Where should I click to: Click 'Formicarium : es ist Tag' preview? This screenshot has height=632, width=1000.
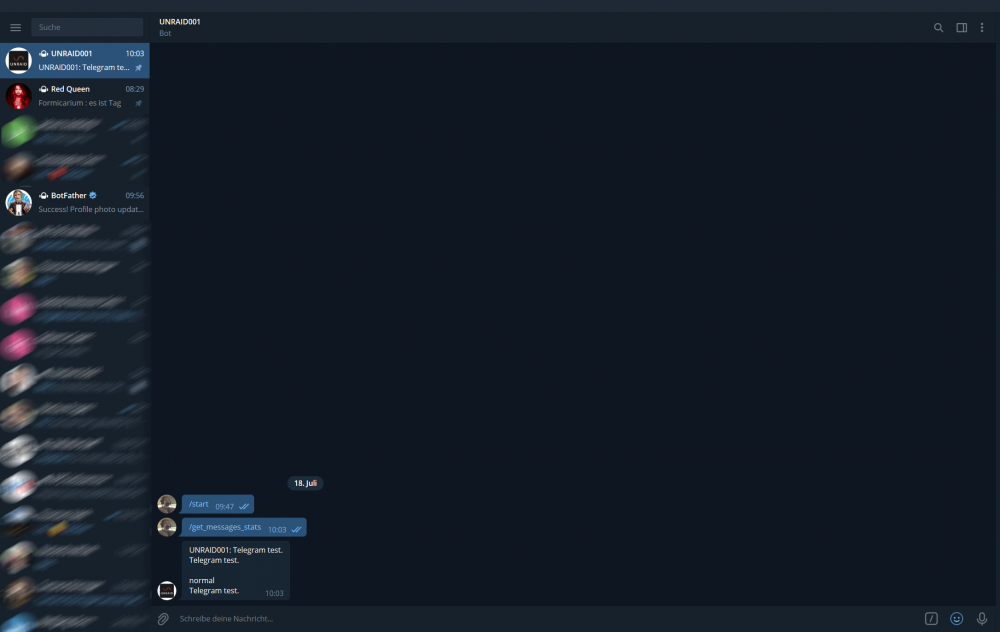tap(80, 103)
